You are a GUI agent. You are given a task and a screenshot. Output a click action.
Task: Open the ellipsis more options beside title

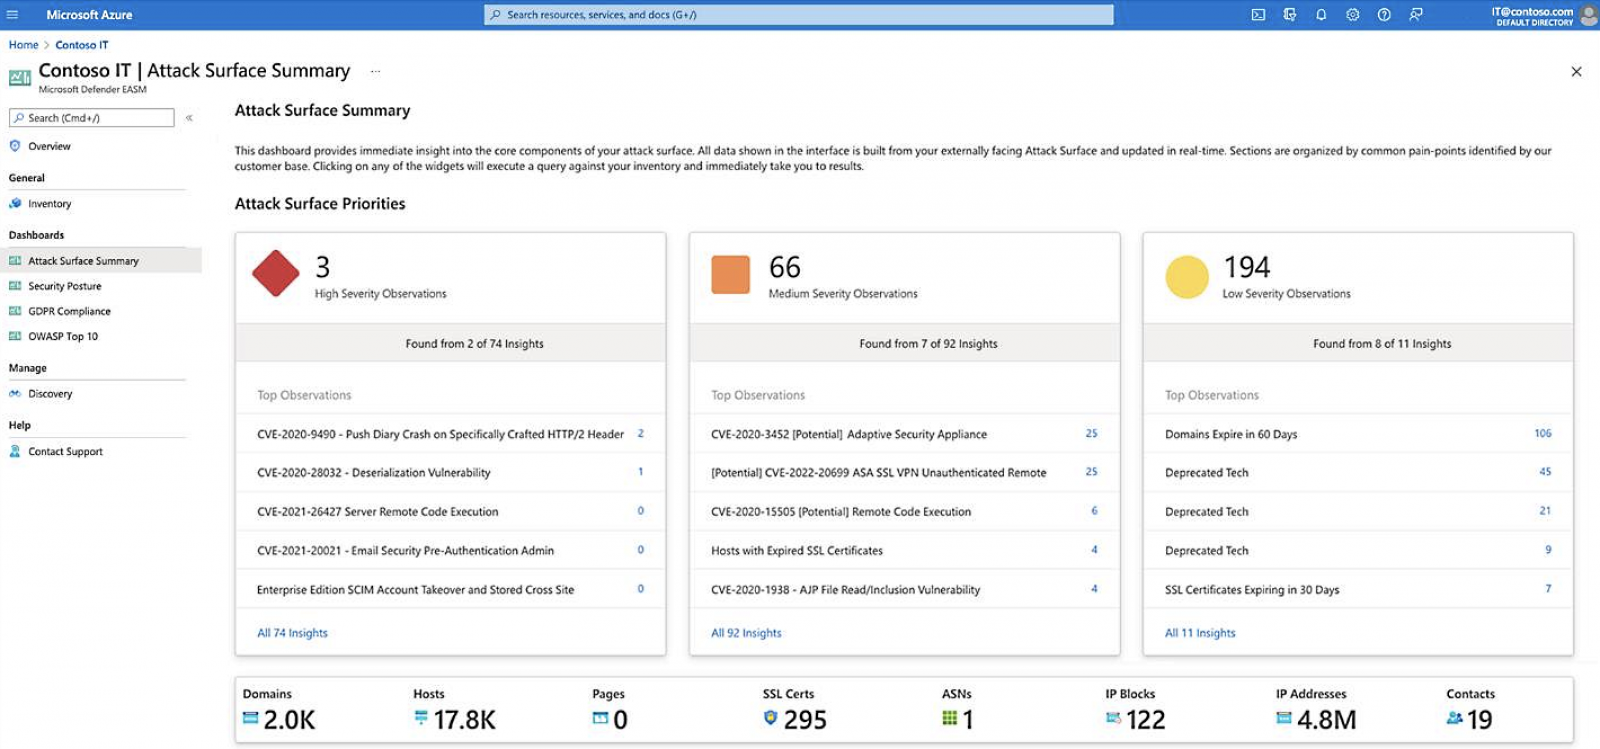(x=376, y=72)
